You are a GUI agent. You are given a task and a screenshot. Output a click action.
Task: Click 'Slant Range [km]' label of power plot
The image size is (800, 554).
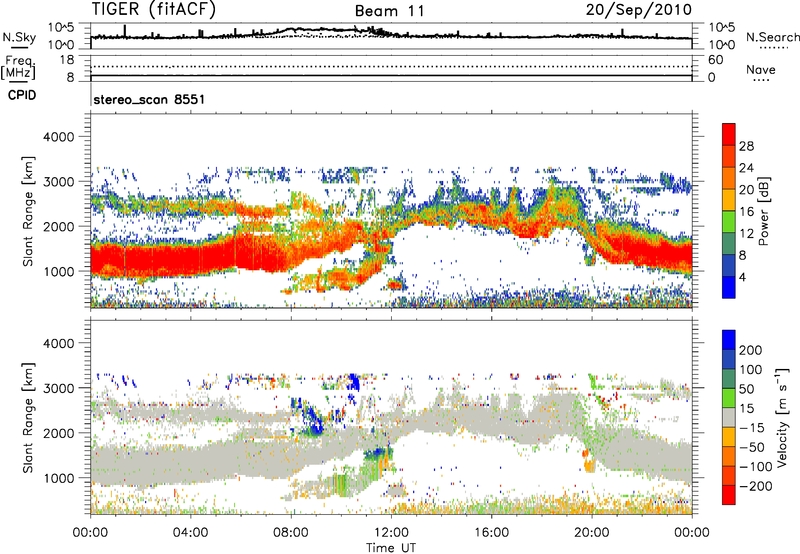(28, 211)
